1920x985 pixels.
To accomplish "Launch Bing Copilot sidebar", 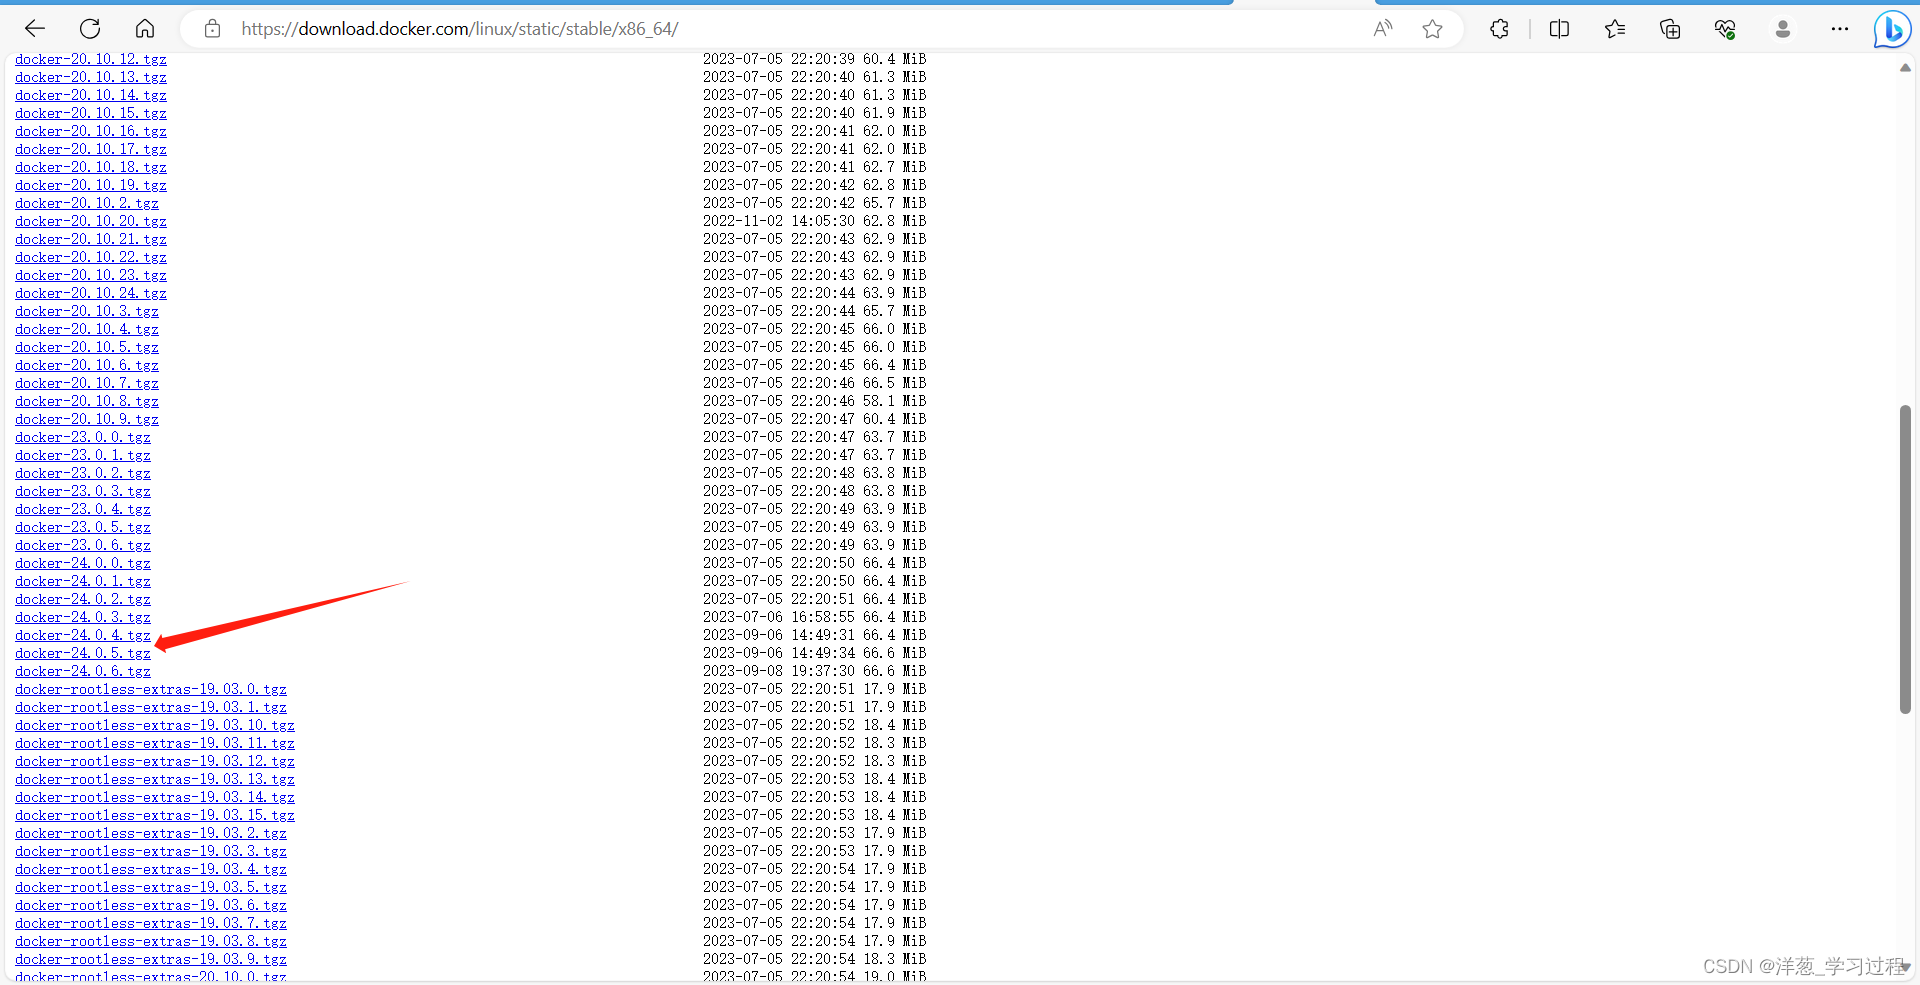I will (1892, 29).
